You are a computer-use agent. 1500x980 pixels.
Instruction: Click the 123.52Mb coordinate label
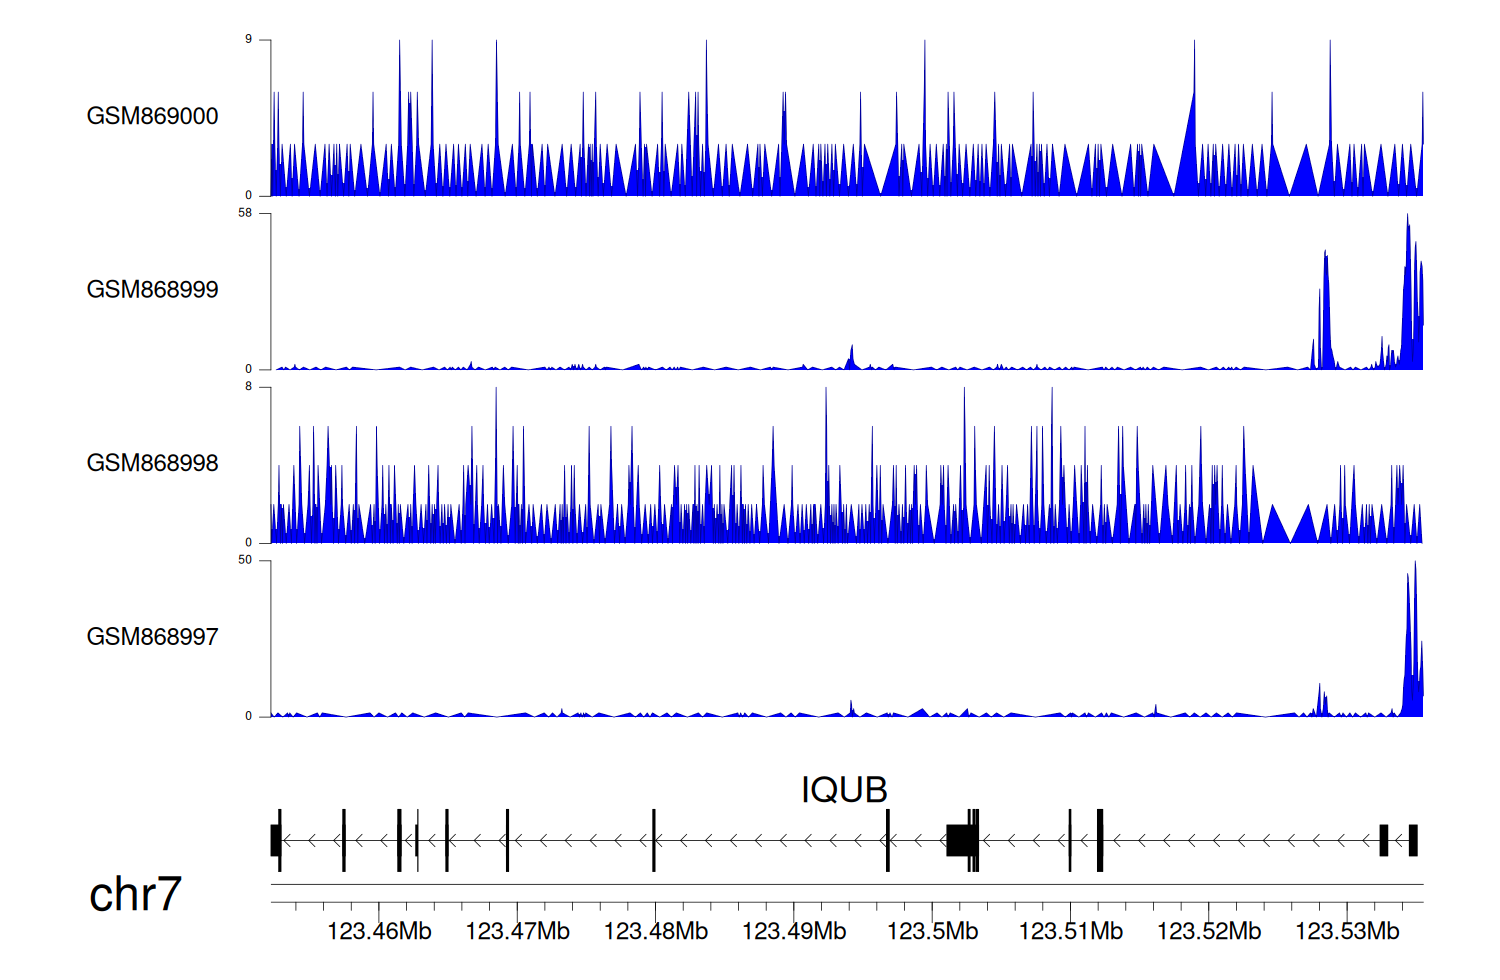click(x=1208, y=932)
